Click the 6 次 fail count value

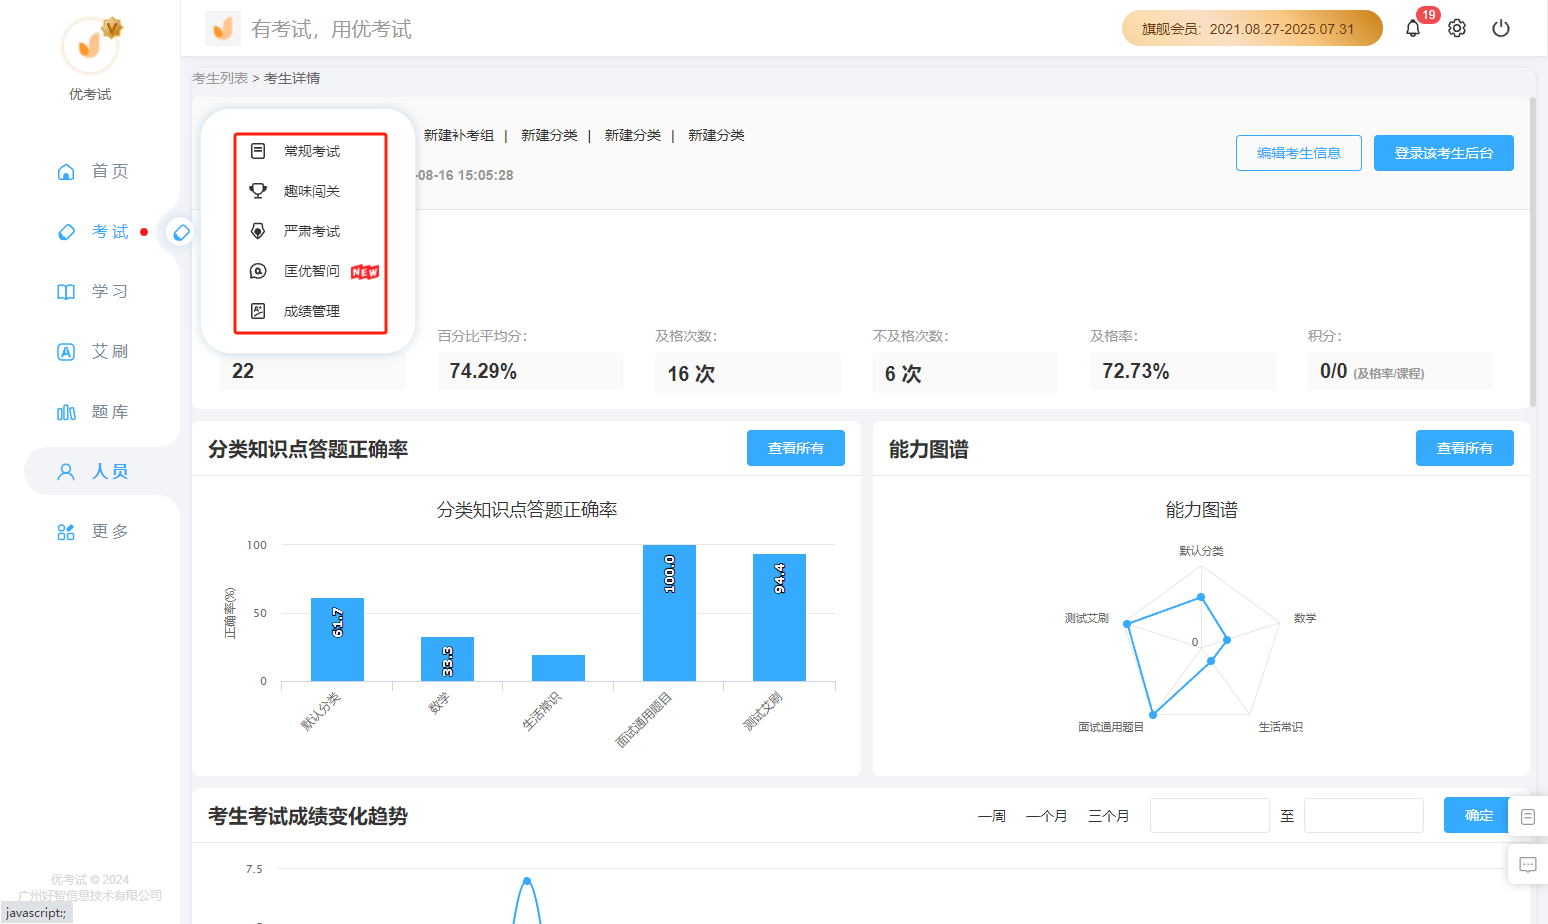(x=903, y=373)
